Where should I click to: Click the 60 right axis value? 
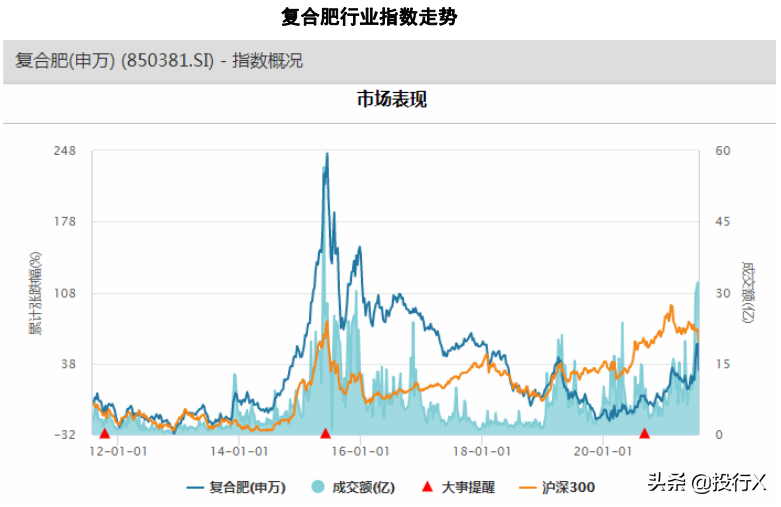pos(723,151)
